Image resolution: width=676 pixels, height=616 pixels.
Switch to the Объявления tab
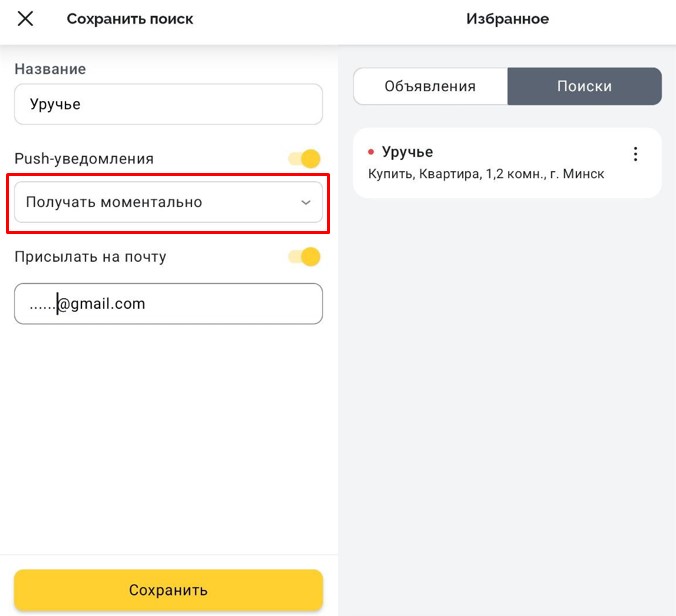[x=430, y=86]
